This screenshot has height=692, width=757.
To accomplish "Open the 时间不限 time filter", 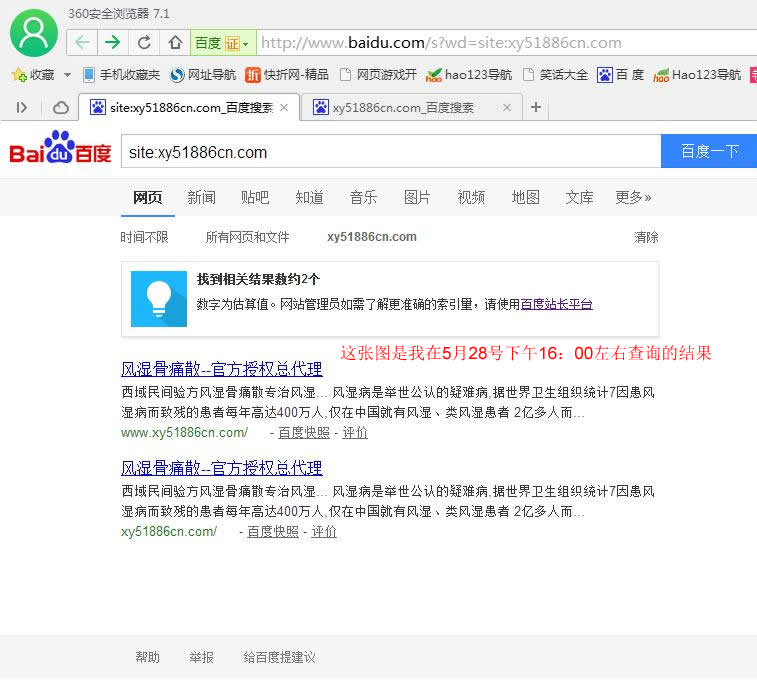I will (144, 237).
